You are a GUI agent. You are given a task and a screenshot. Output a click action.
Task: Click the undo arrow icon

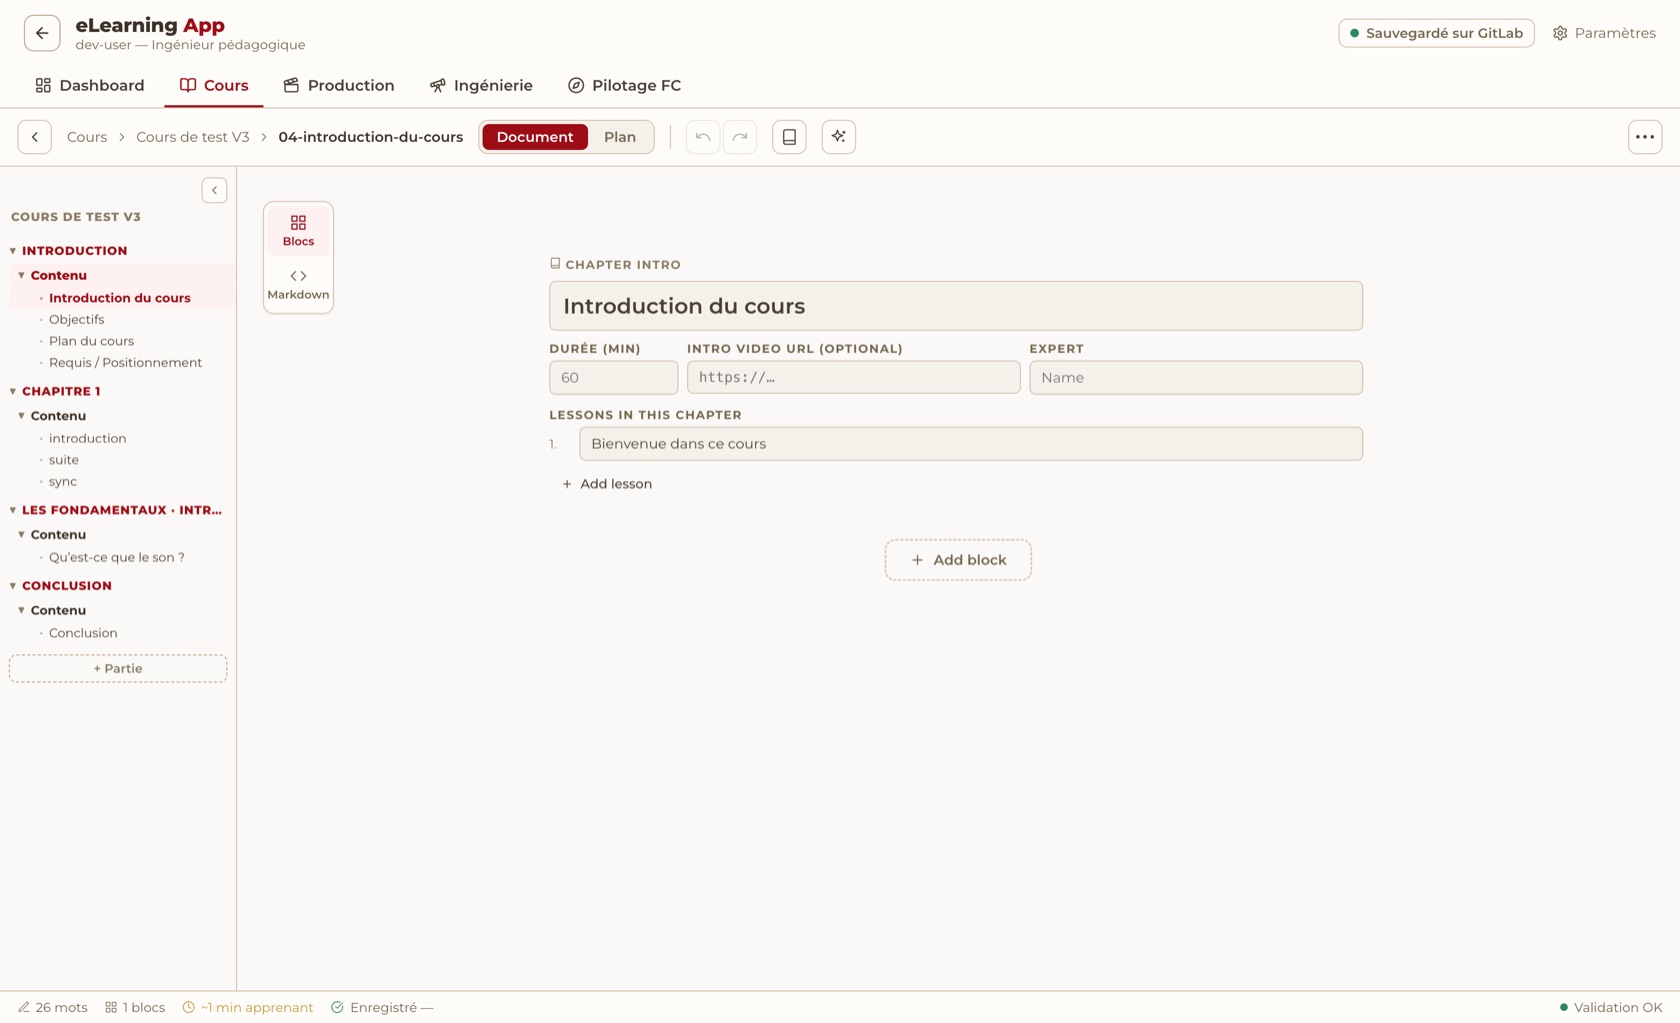click(x=703, y=137)
